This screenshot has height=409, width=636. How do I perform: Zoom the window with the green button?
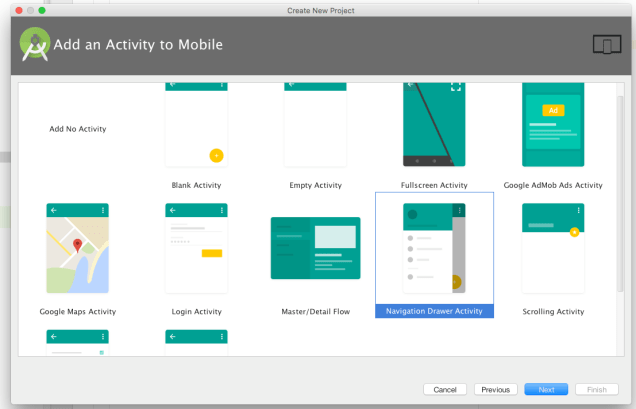click(x=42, y=10)
